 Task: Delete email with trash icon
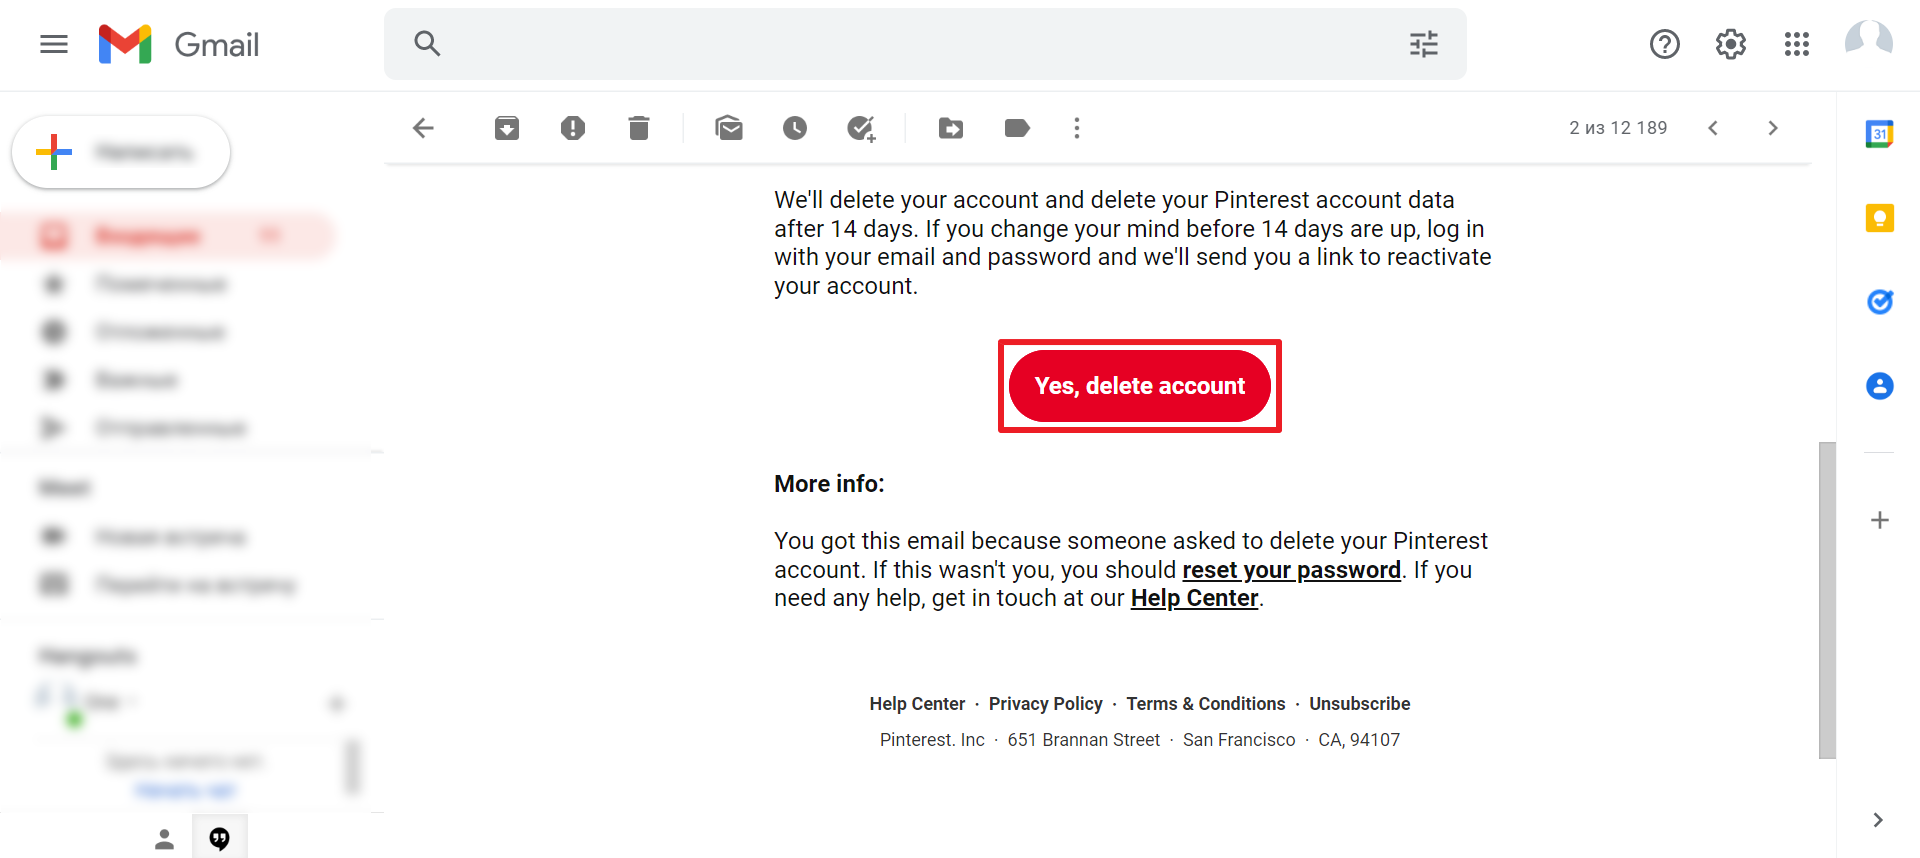(639, 128)
